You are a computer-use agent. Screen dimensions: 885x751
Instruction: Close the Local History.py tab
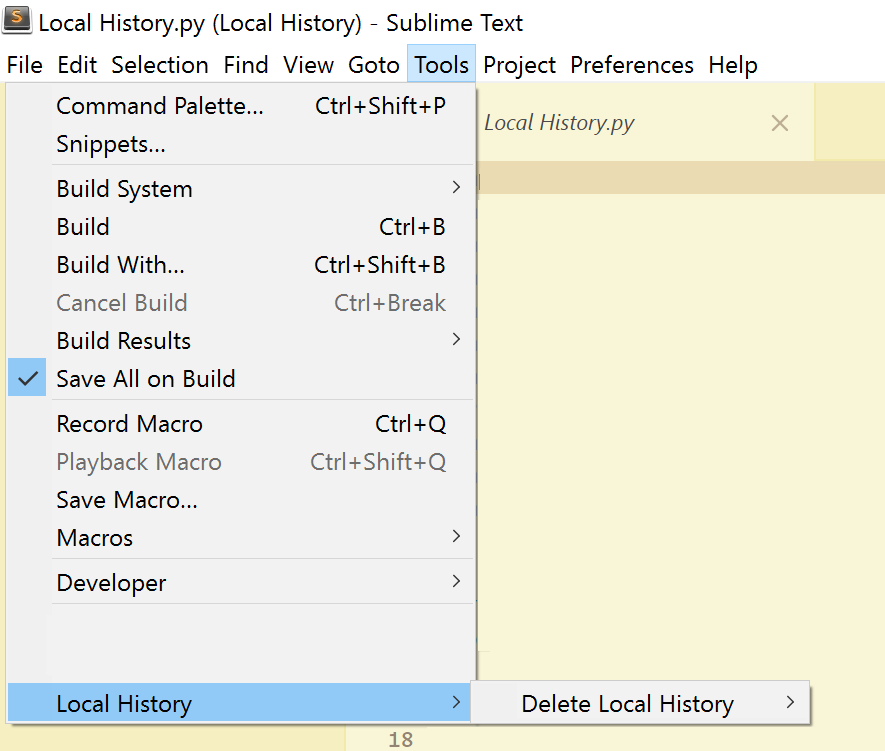click(779, 123)
